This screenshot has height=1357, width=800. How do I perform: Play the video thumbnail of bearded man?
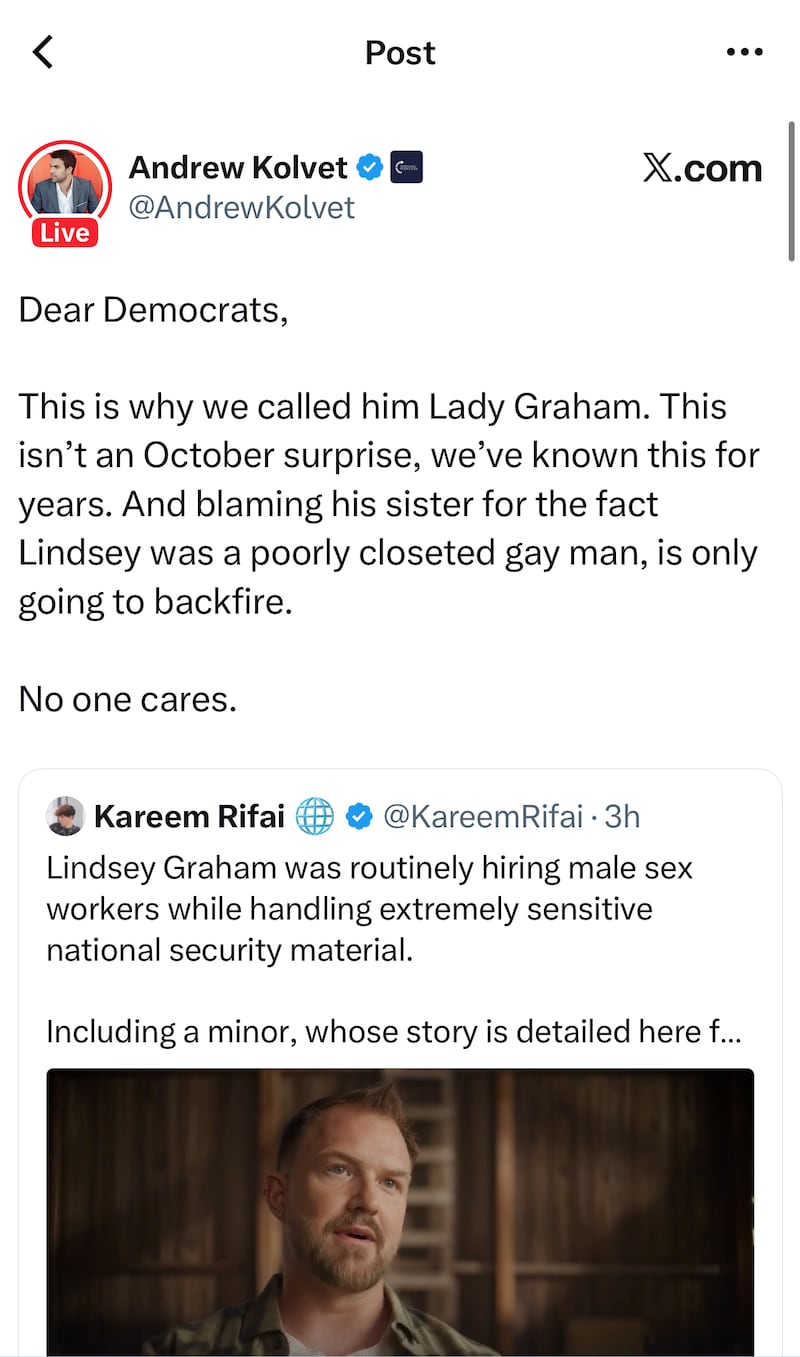click(400, 1212)
